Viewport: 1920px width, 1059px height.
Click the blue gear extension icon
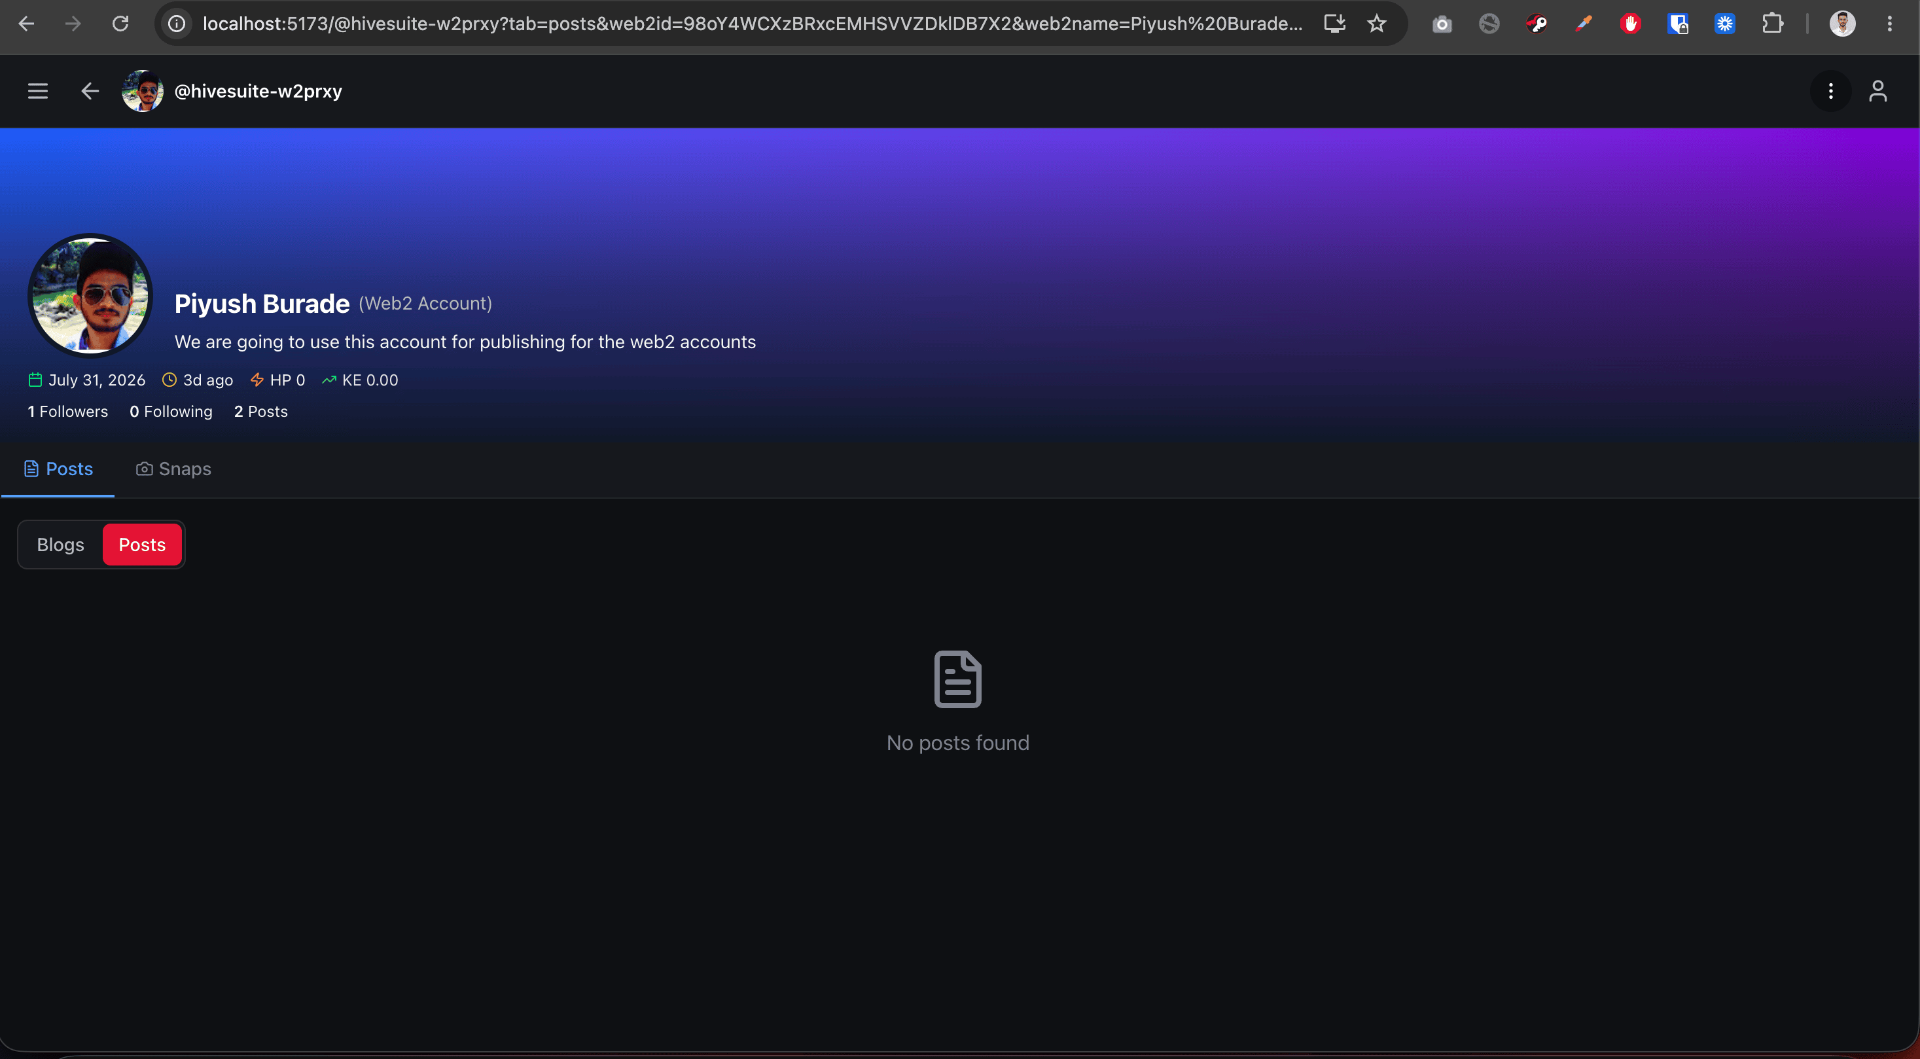click(x=1725, y=23)
